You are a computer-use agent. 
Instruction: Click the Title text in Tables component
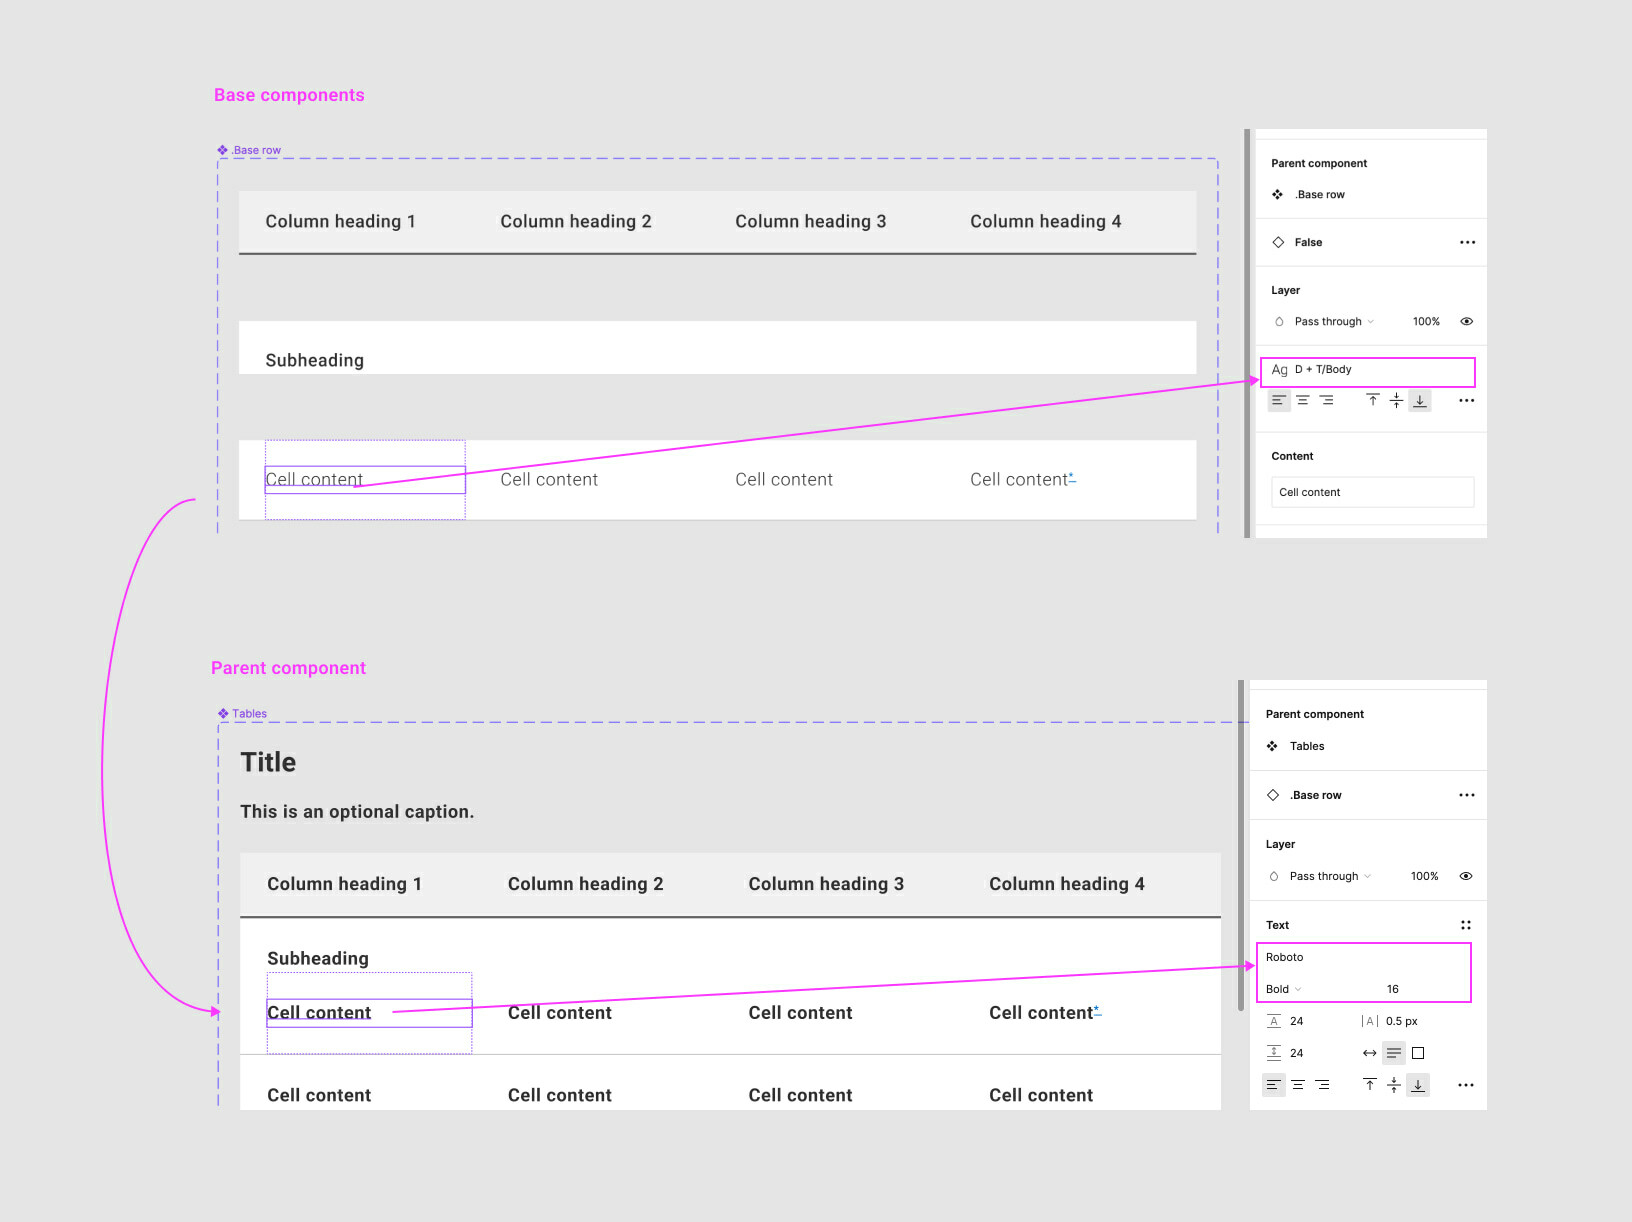(x=268, y=762)
